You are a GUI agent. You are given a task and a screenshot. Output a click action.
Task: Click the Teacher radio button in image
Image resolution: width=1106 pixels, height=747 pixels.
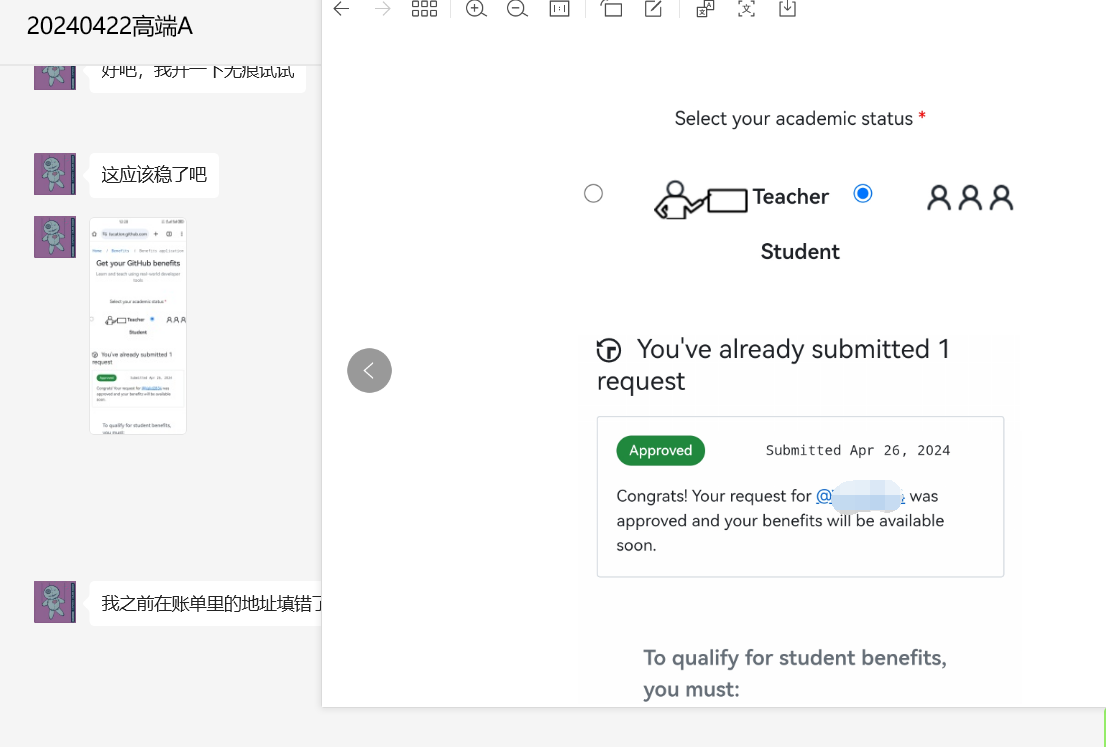point(593,193)
